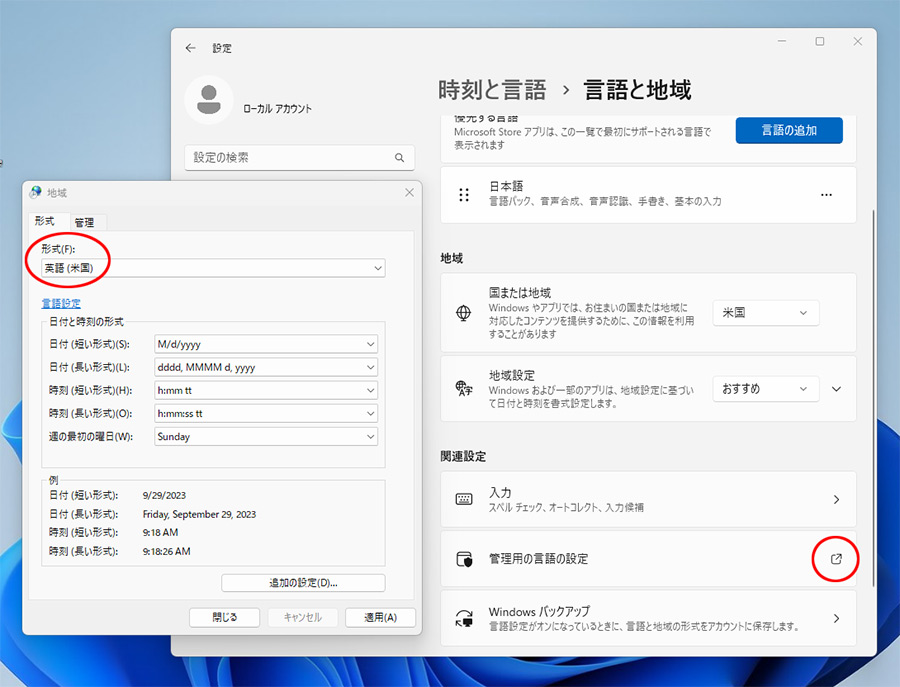Viewport: 900px width, 687px height.
Task: Go back with the Settings back arrow
Action: tap(191, 48)
